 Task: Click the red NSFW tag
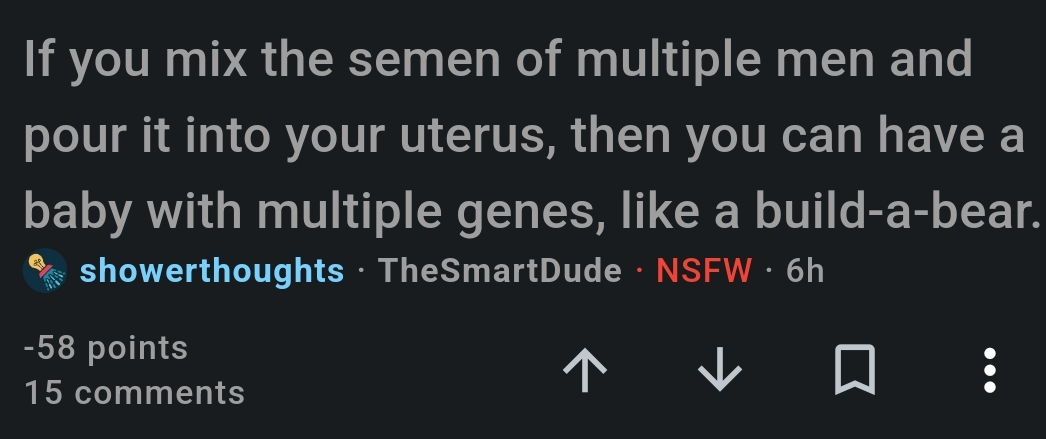click(704, 270)
